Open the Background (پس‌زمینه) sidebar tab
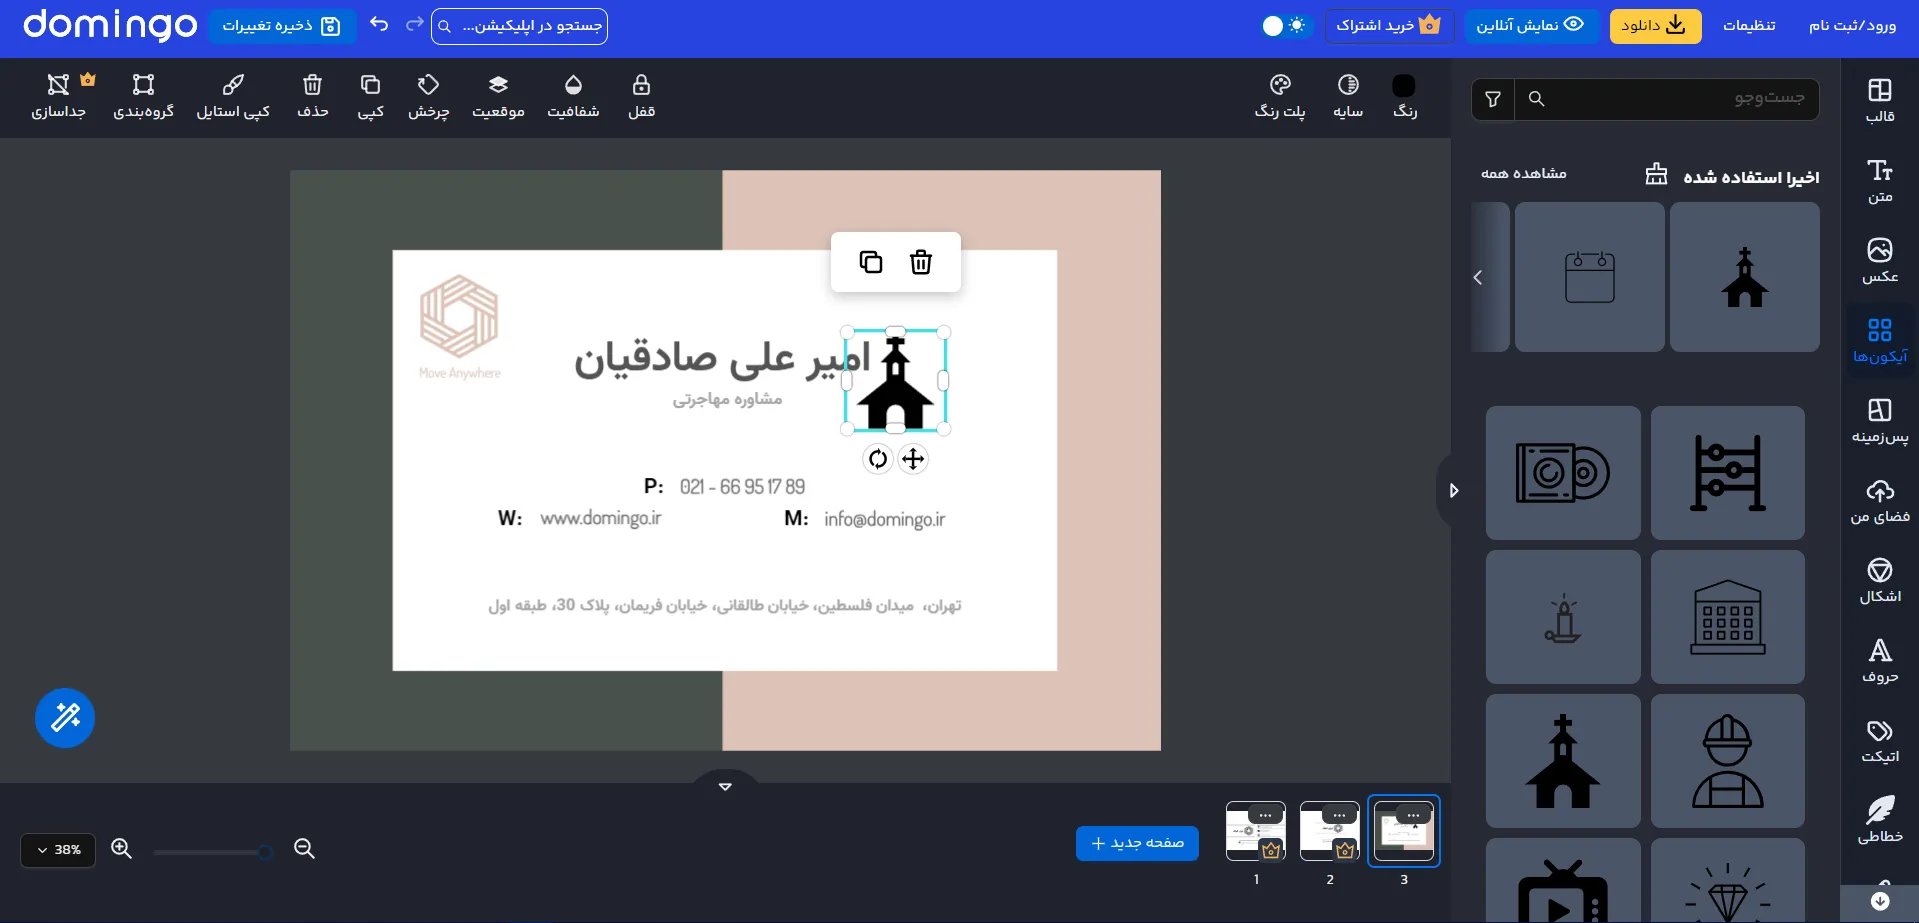The image size is (1919, 923). [x=1880, y=420]
